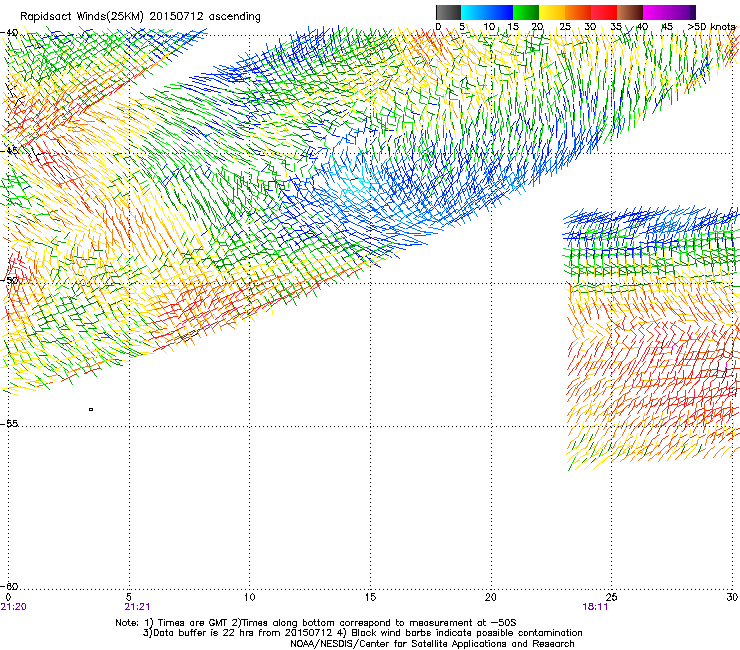Click the '40' value under the color scale
This screenshot has width=740, height=650.
click(642, 27)
